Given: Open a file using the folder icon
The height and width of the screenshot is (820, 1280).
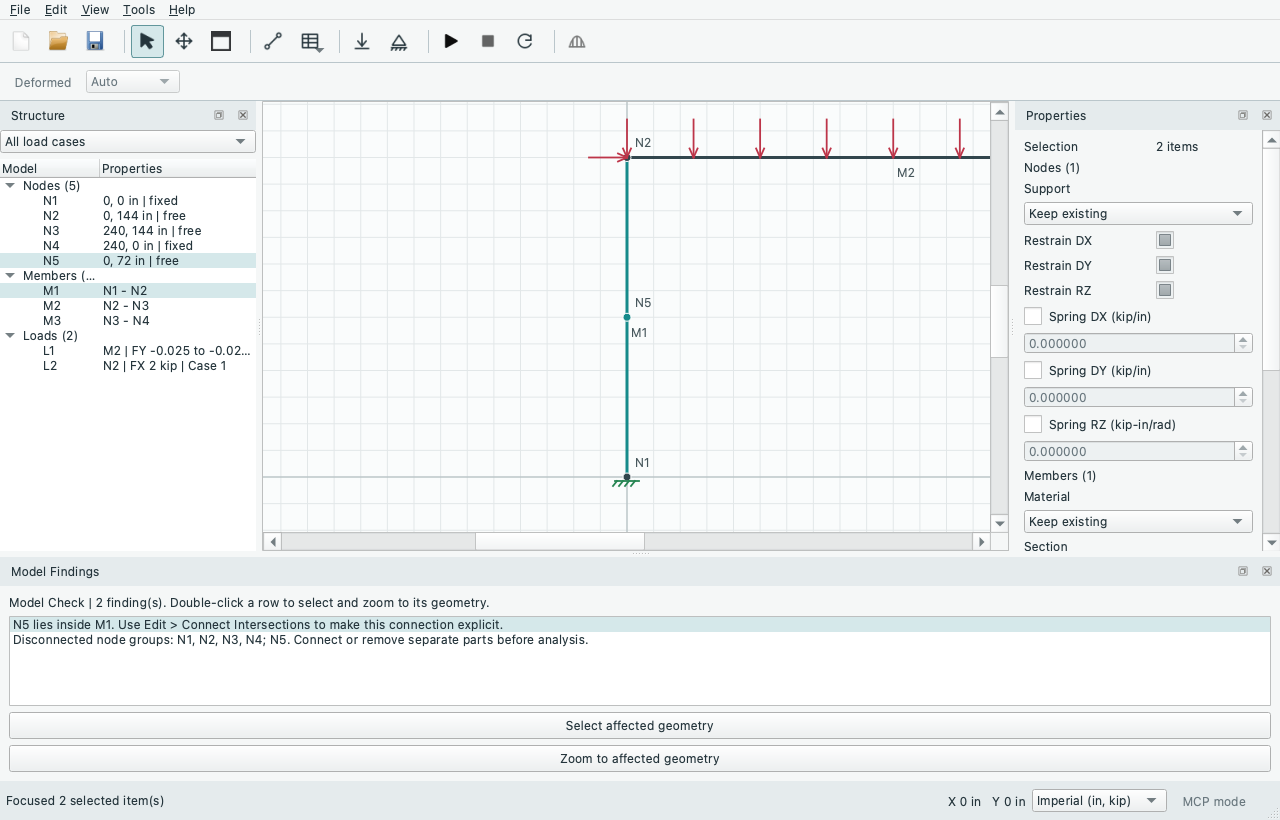Looking at the screenshot, I should 58,41.
